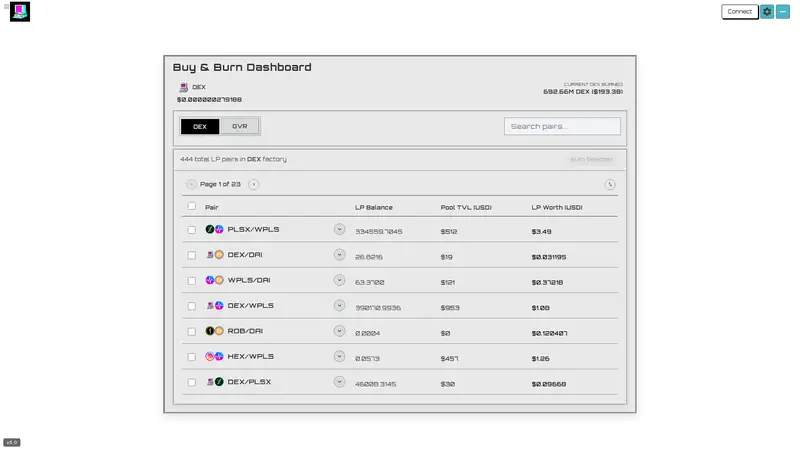Click the ROB/DAI pair name
The width and height of the screenshot is (800, 450).
coord(245,331)
